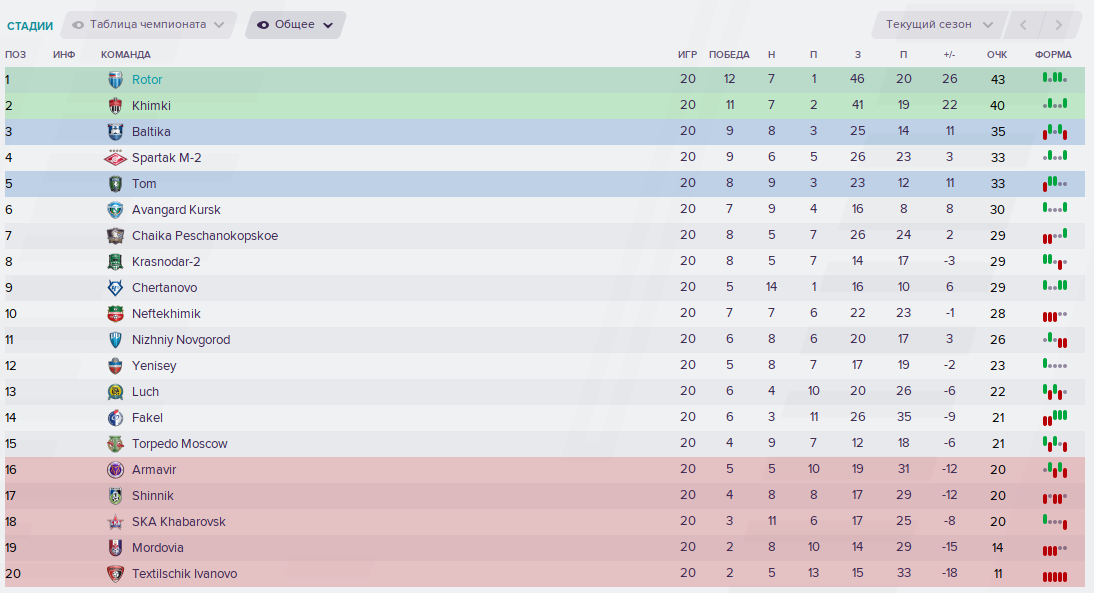Switch to the СТАДИИ tab
Screen dimensions: 1094x593
point(30,26)
